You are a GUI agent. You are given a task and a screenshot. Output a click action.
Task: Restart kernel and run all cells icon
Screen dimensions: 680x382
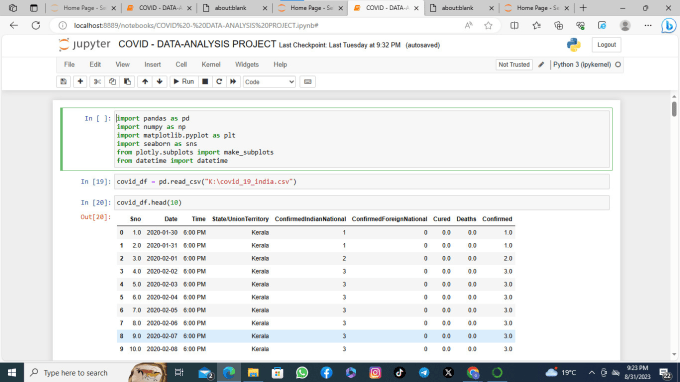(233, 82)
